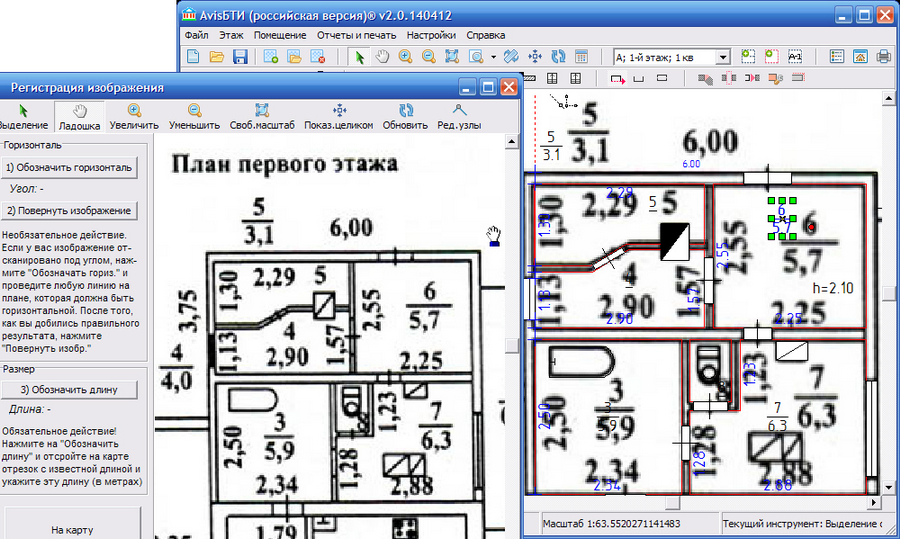Click Показ.целиком show-all tool
This screenshot has height=539, width=900.
[x=338, y=117]
